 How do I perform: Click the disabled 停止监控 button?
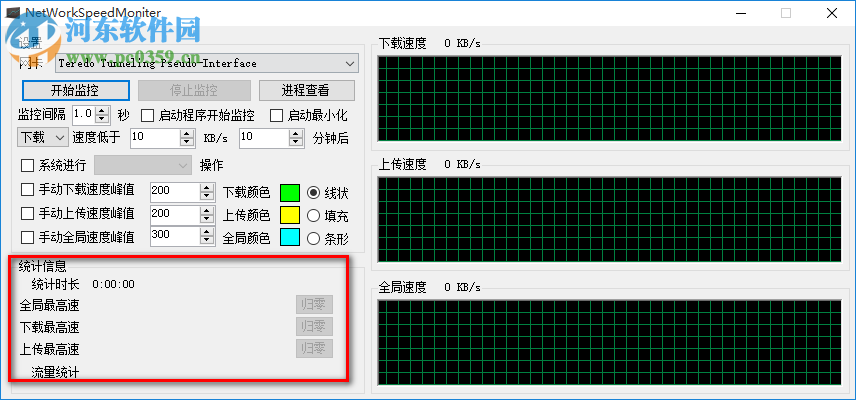coord(194,90)
